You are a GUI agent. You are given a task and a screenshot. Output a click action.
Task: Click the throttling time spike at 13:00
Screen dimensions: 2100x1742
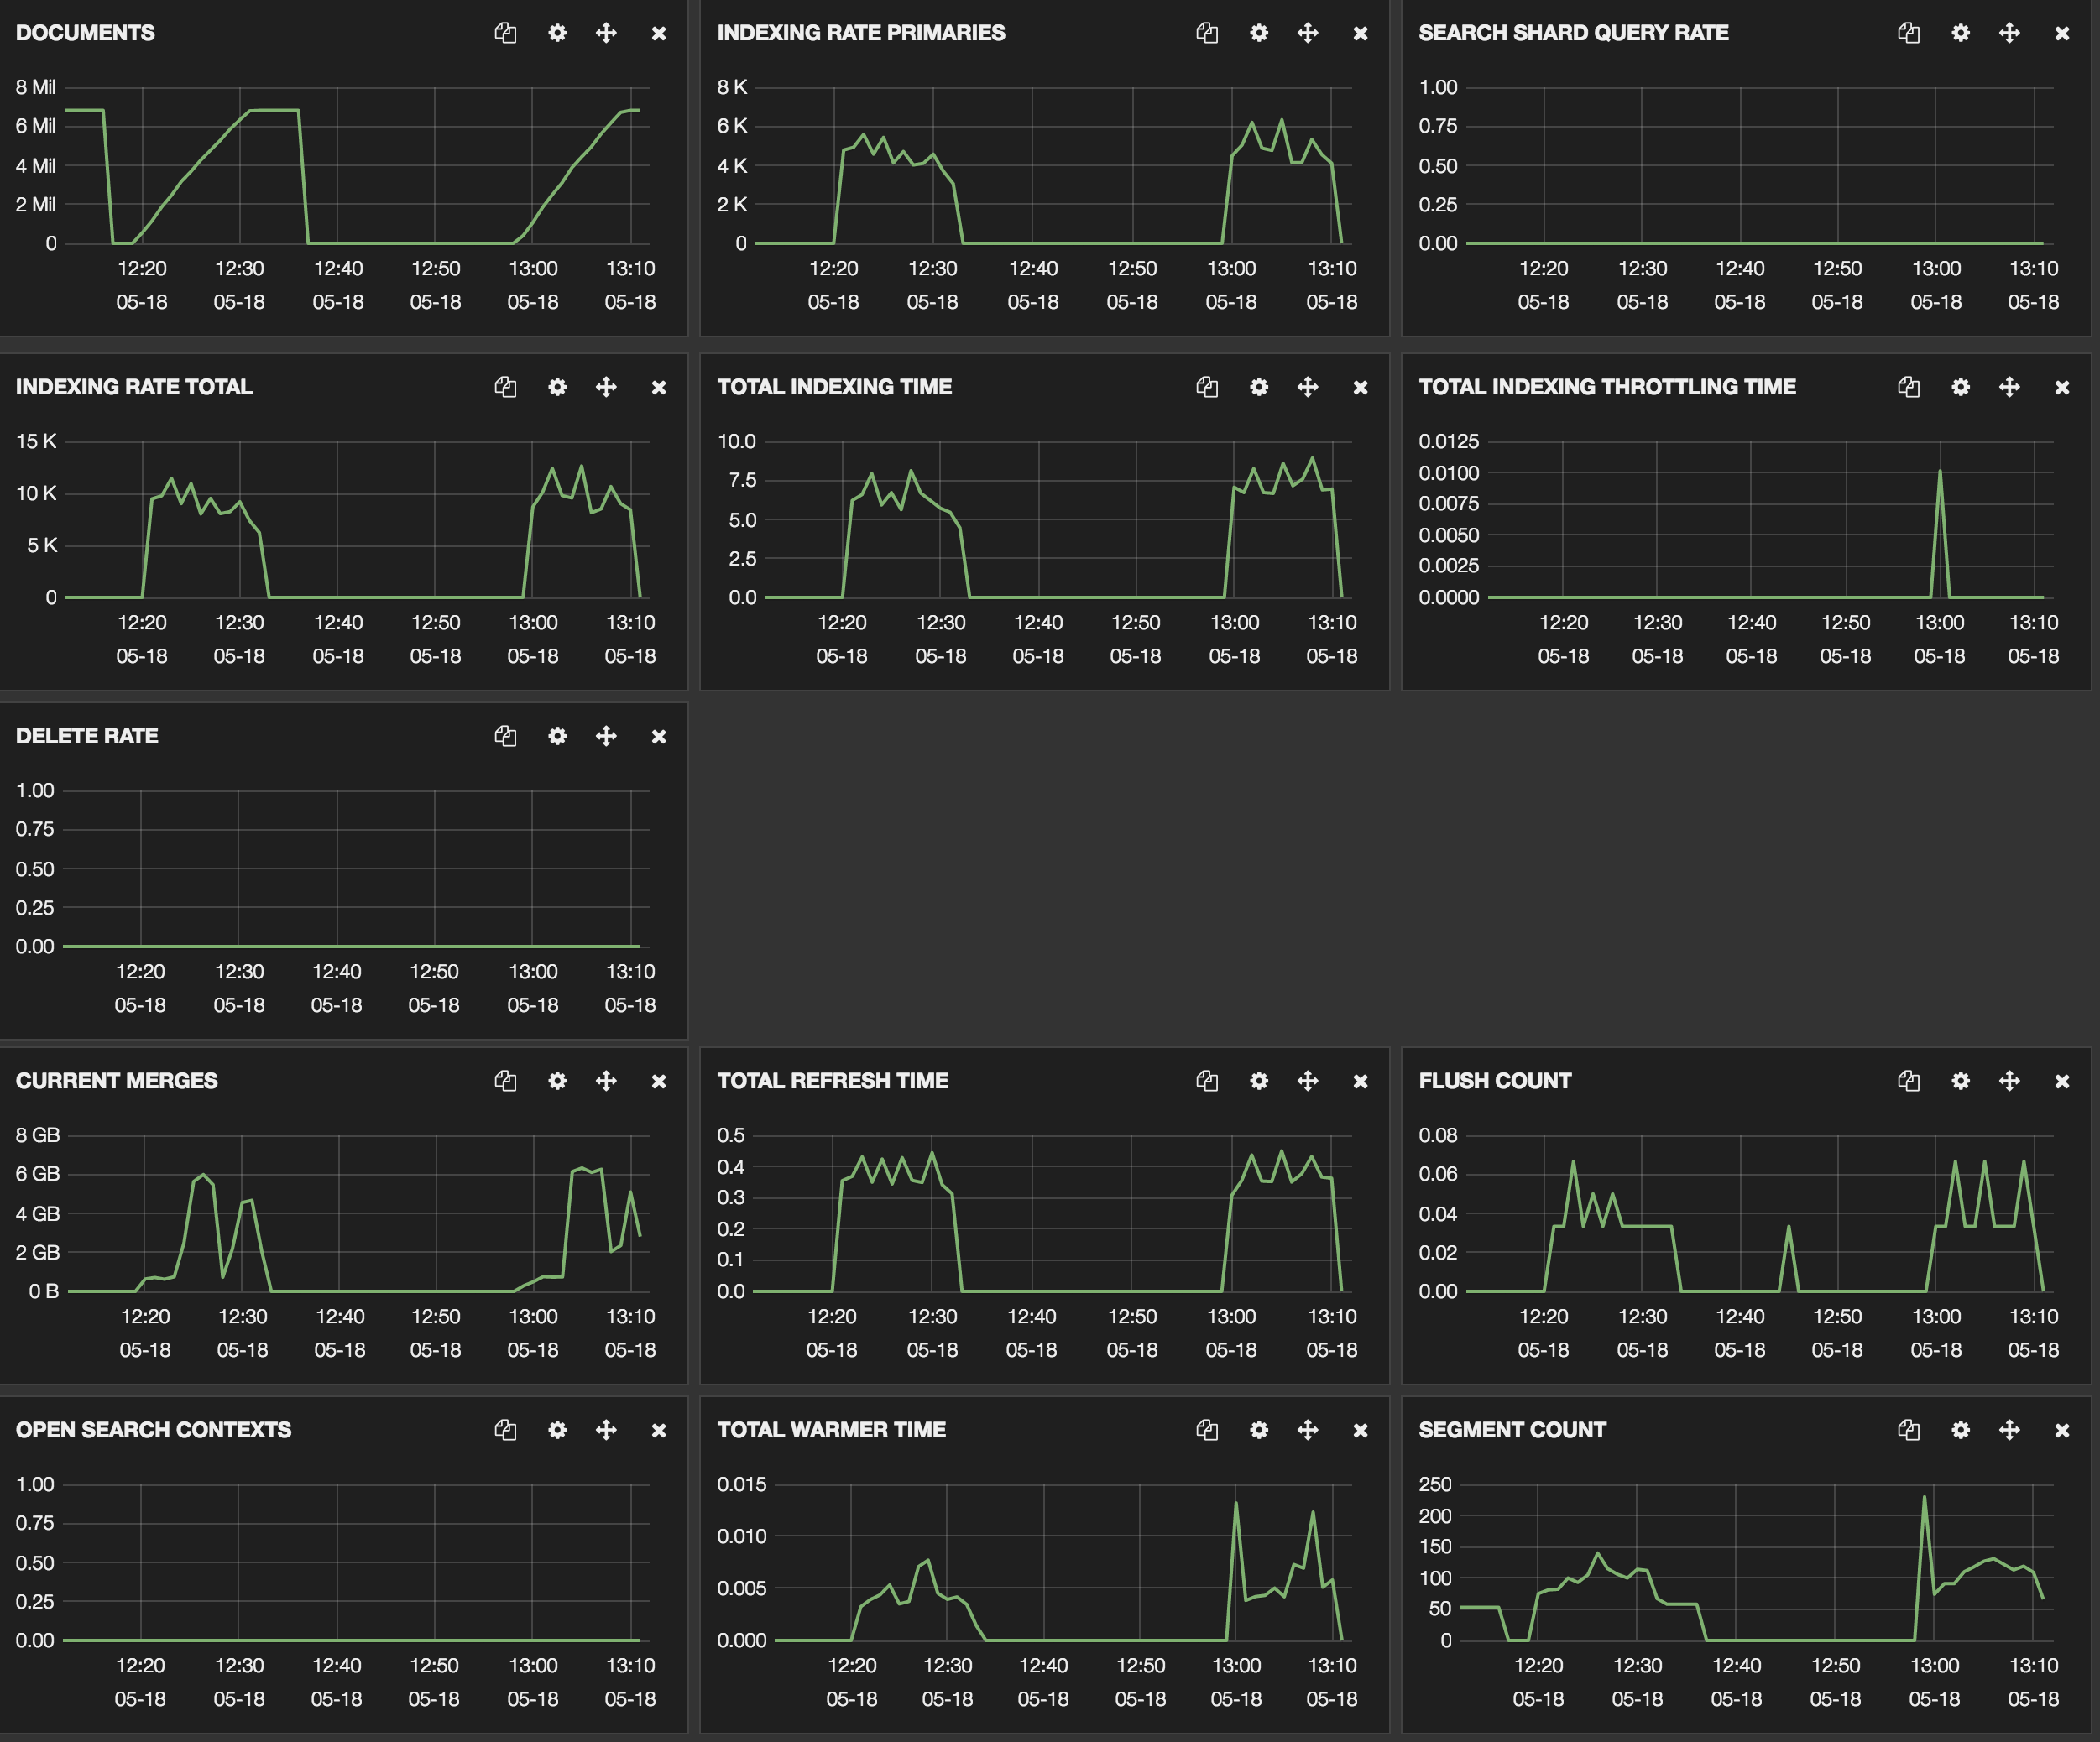pos(1940,472)
